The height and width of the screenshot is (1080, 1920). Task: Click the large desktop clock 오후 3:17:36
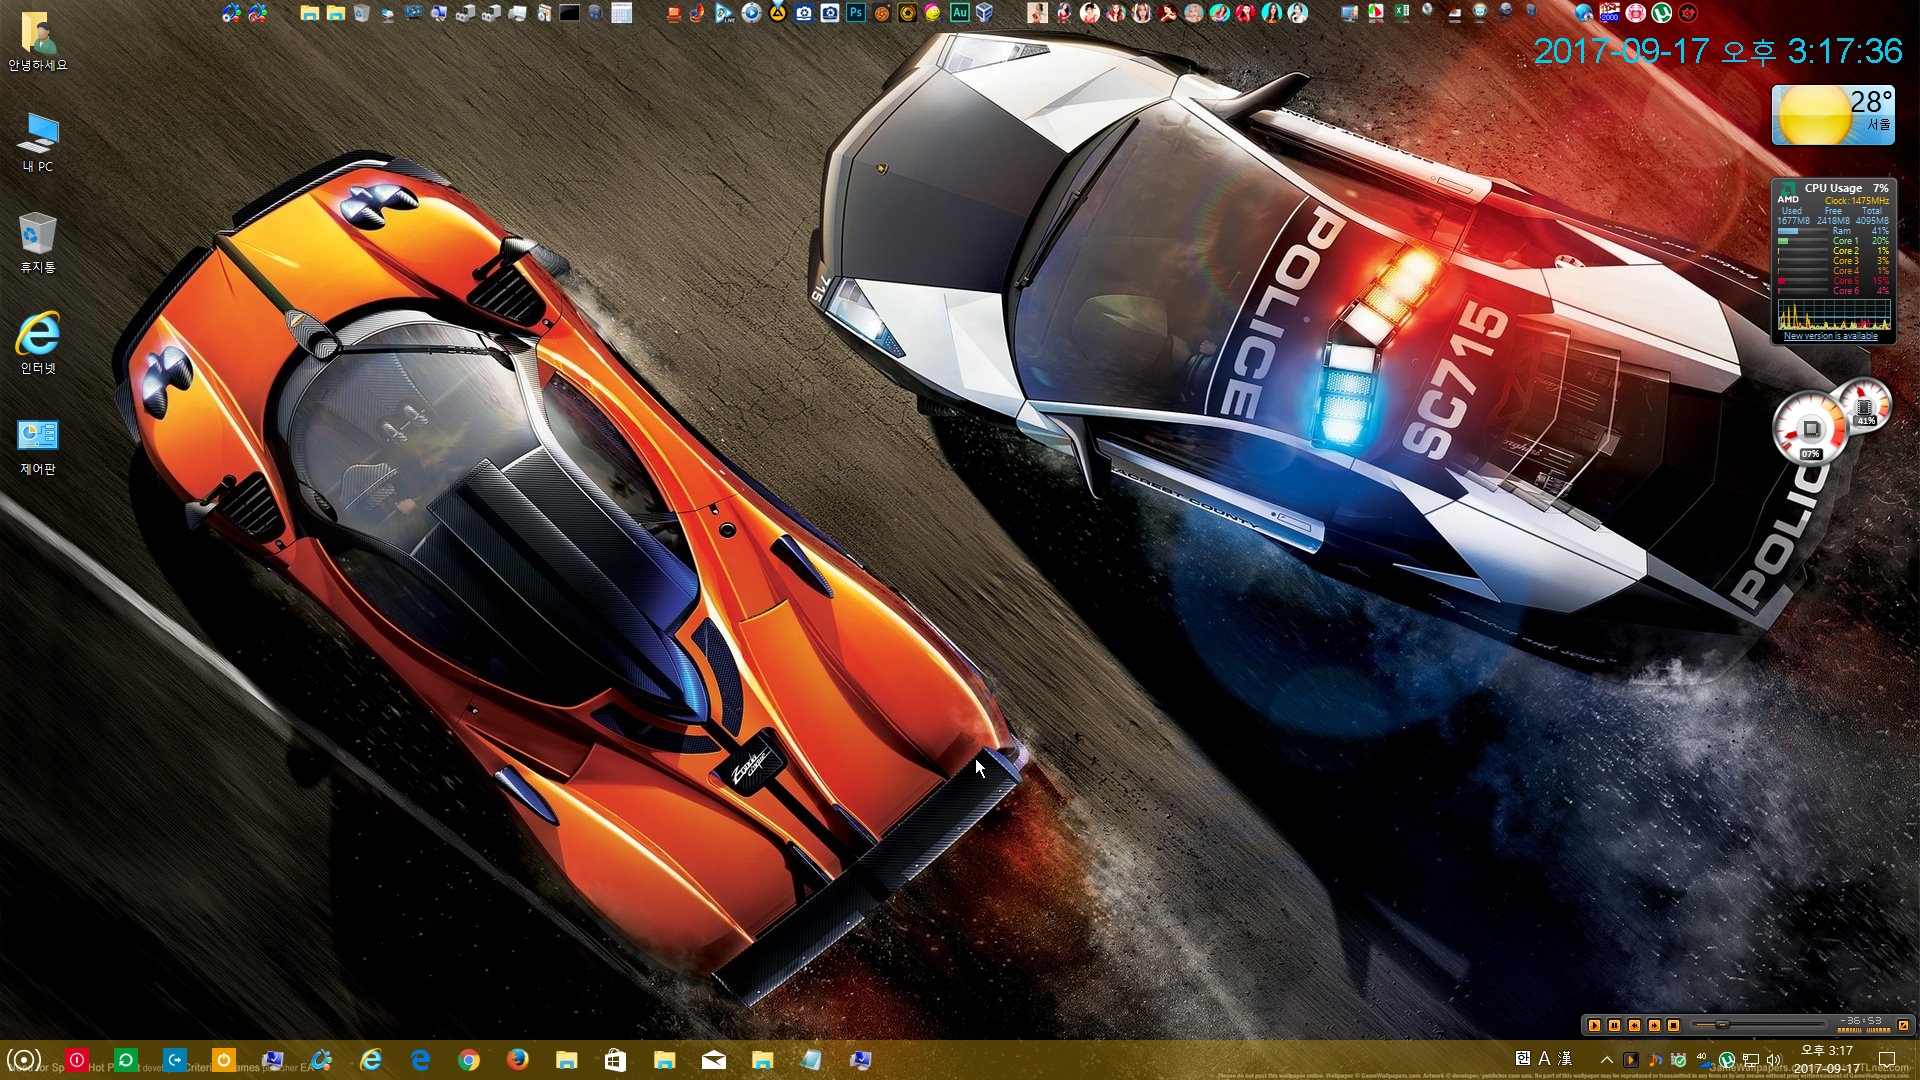1718,51
